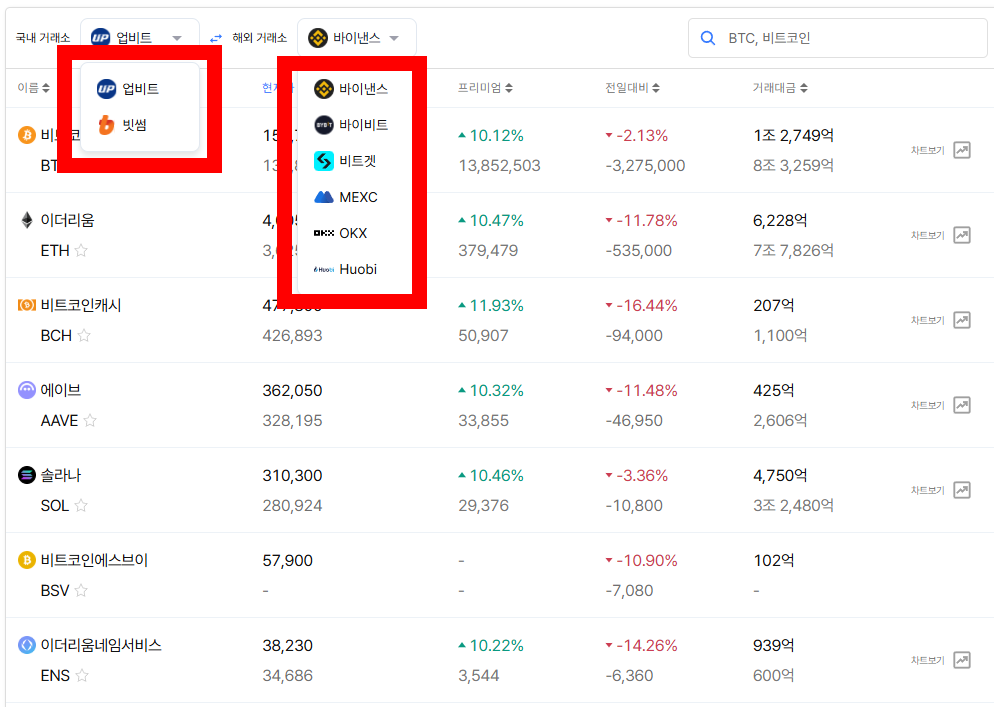Favorite SOL with its star icon
The width and height of the screenshot is (994, 707).
pos(81,505)
